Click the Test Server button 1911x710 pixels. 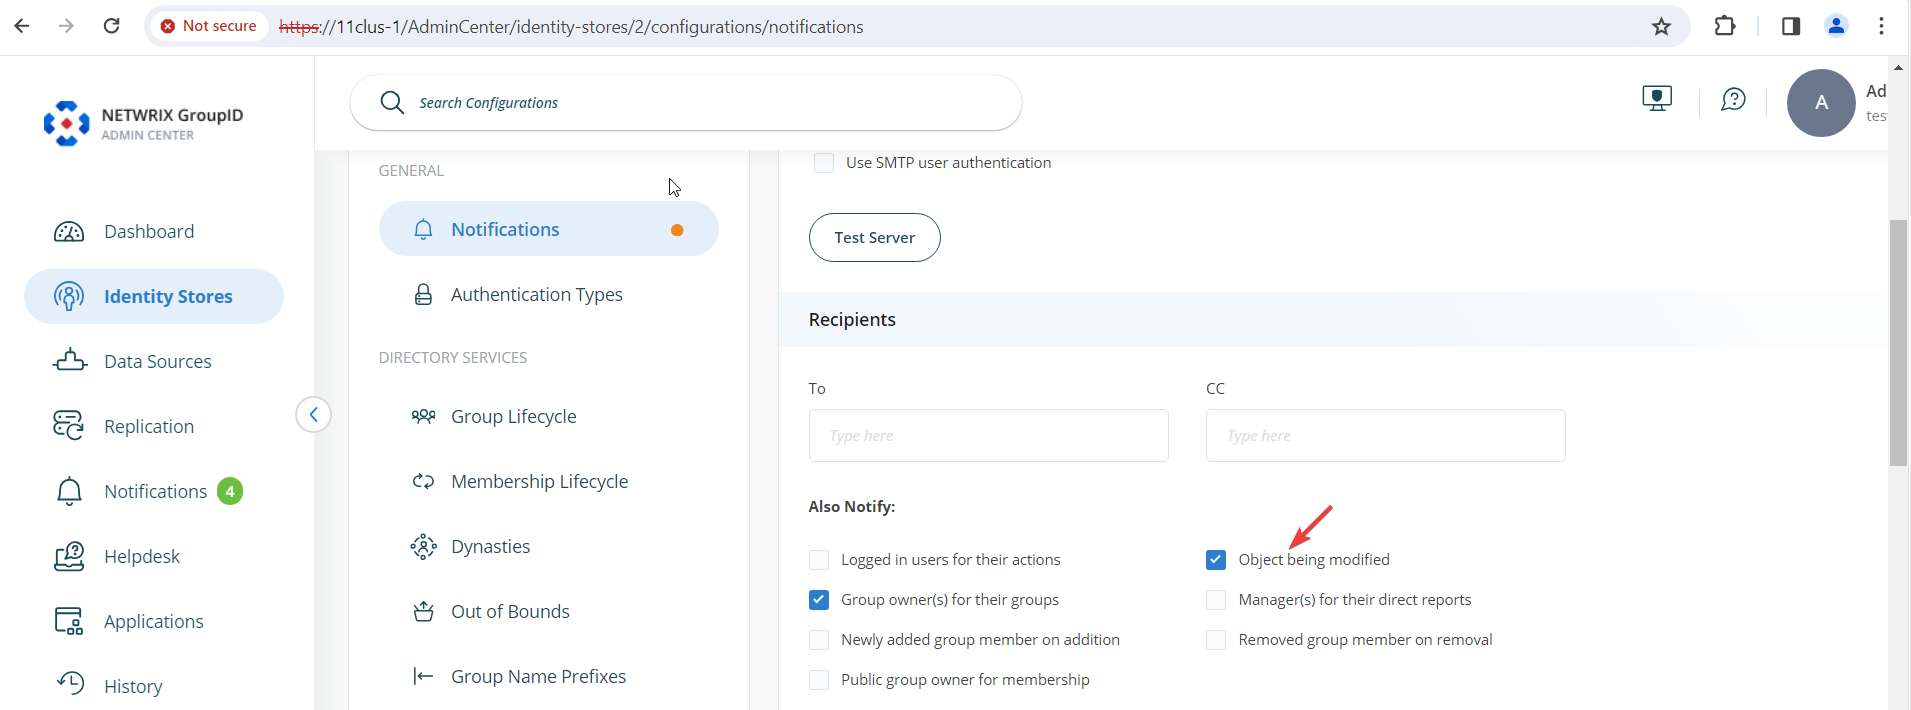(x=874, y=237)
